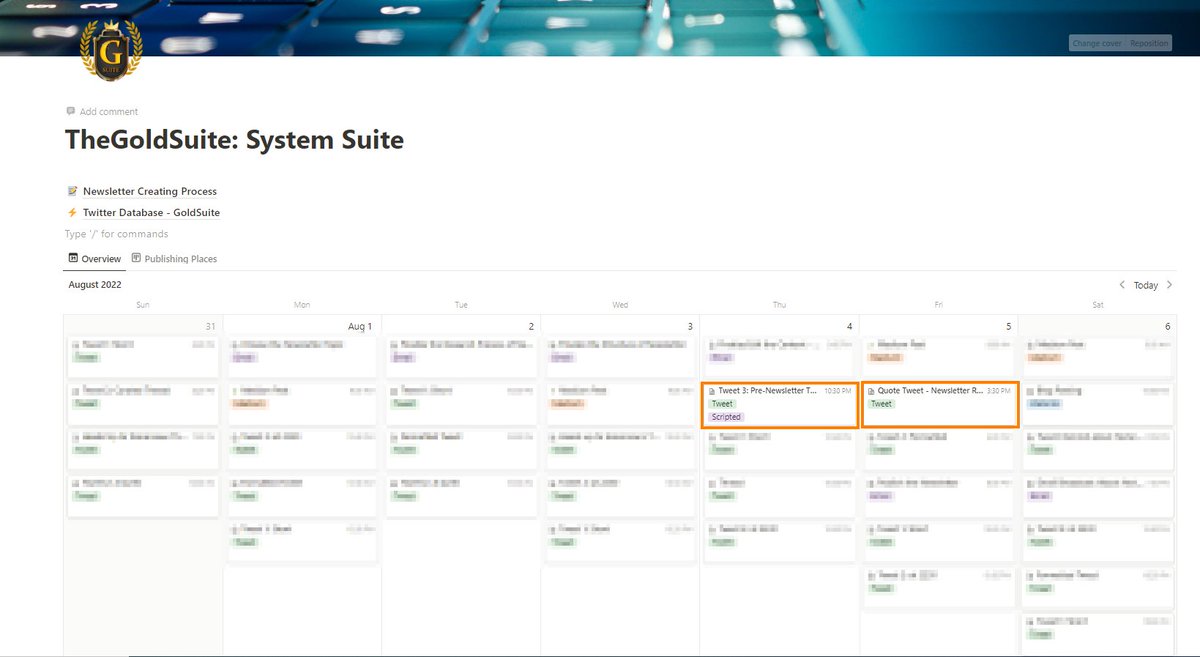
Task: Click the Change cover button
Action: pos(1096,44)
